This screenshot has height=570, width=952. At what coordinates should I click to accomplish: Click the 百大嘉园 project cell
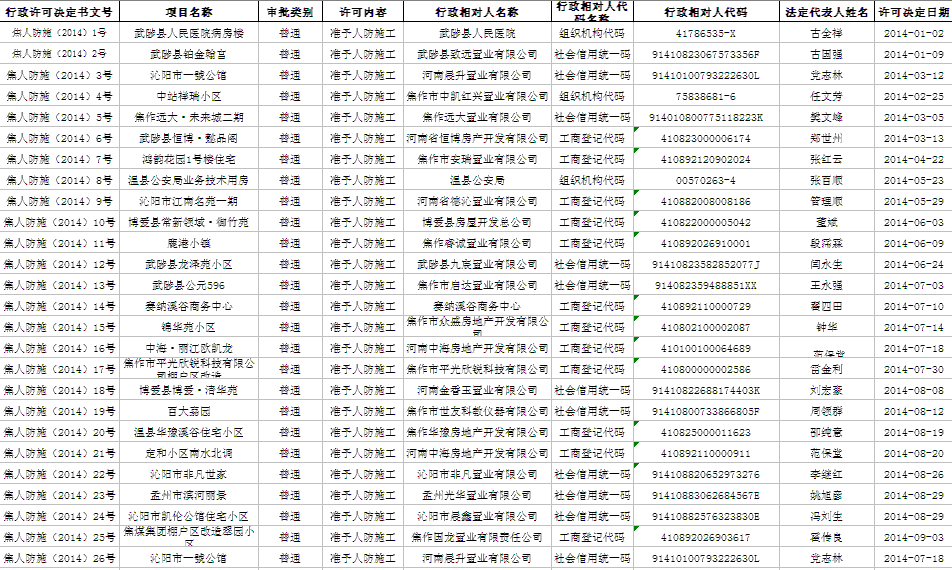point(188,411)
